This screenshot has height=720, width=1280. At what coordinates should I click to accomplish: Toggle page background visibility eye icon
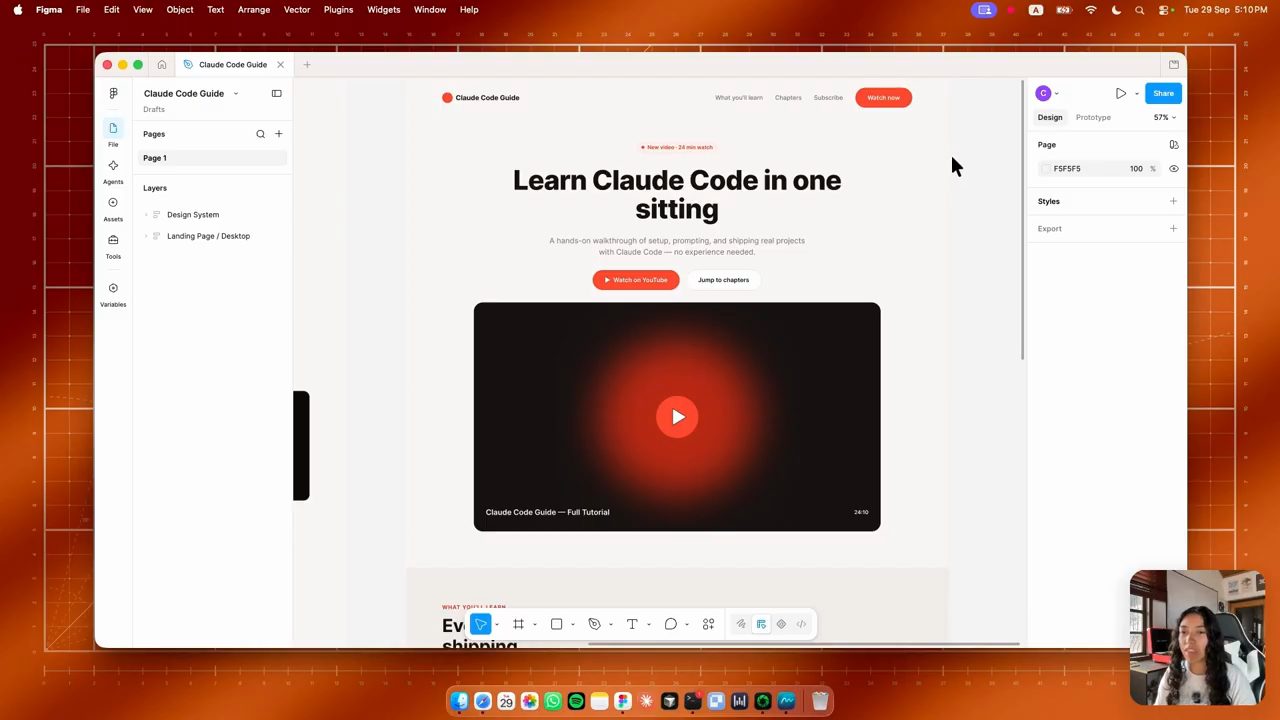1174,169
